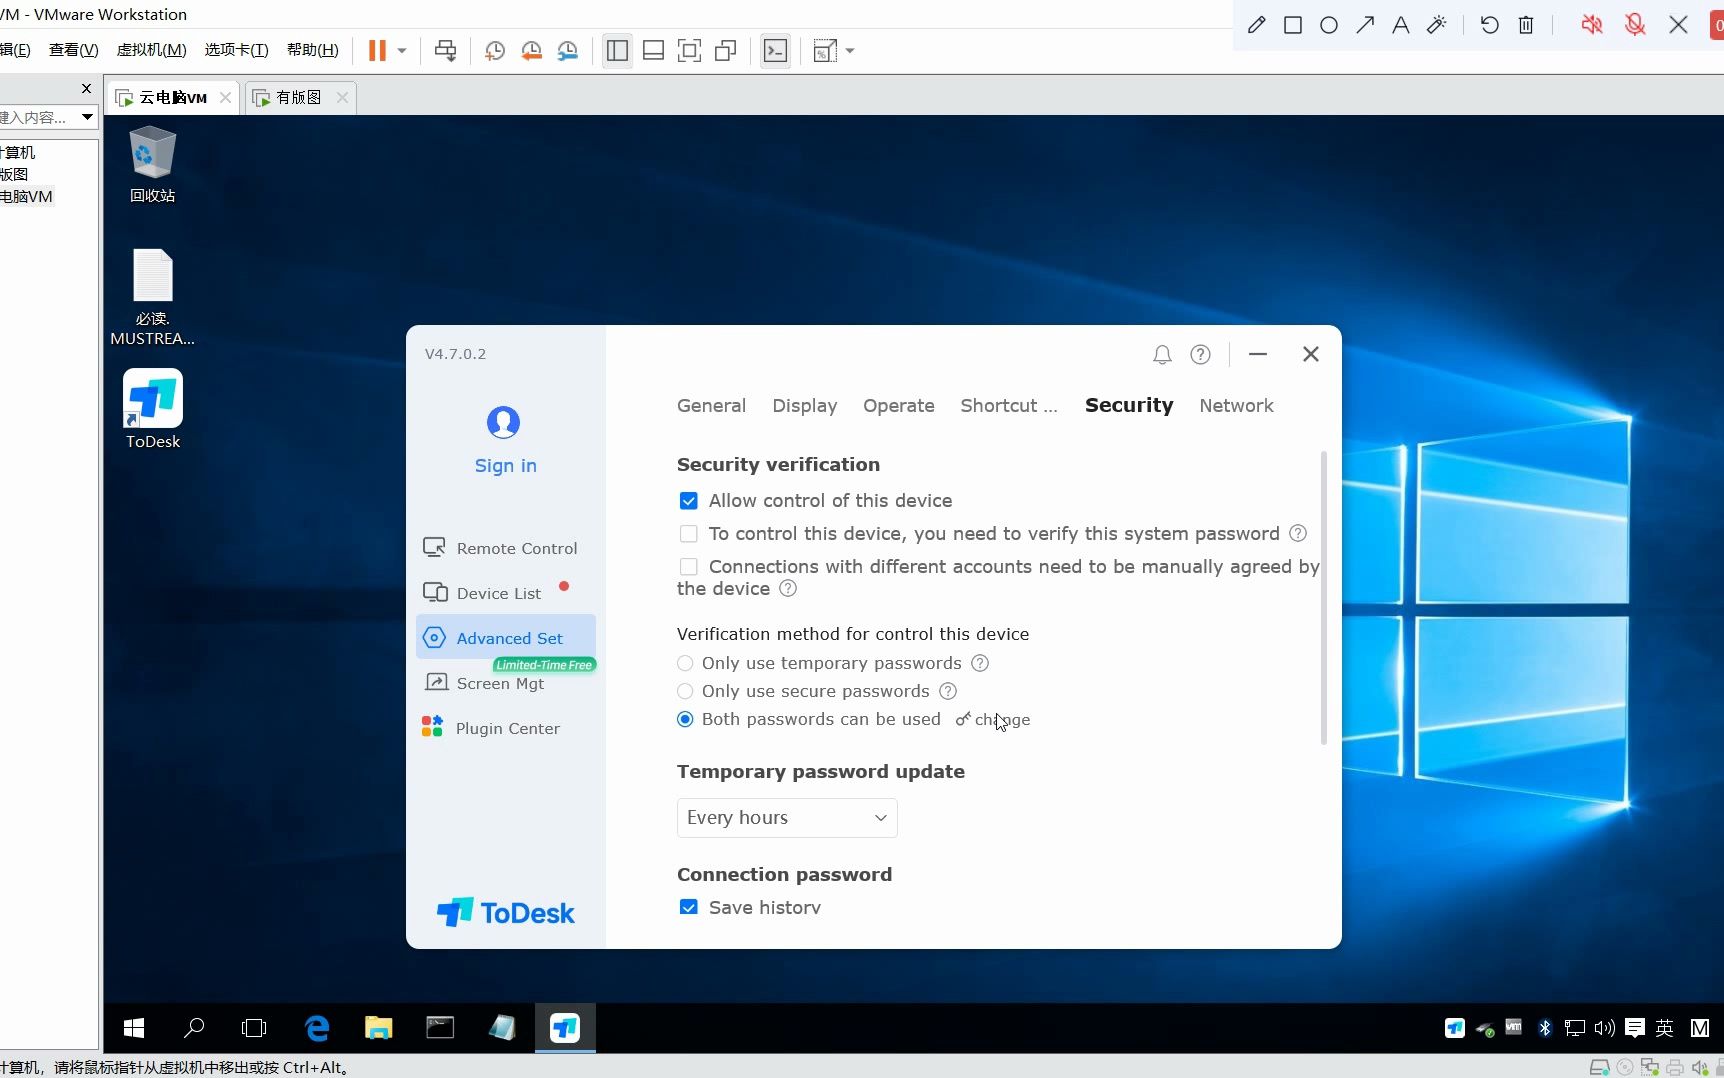Take a VM snapshot with clock-plus icon

[x=495, y=51]
